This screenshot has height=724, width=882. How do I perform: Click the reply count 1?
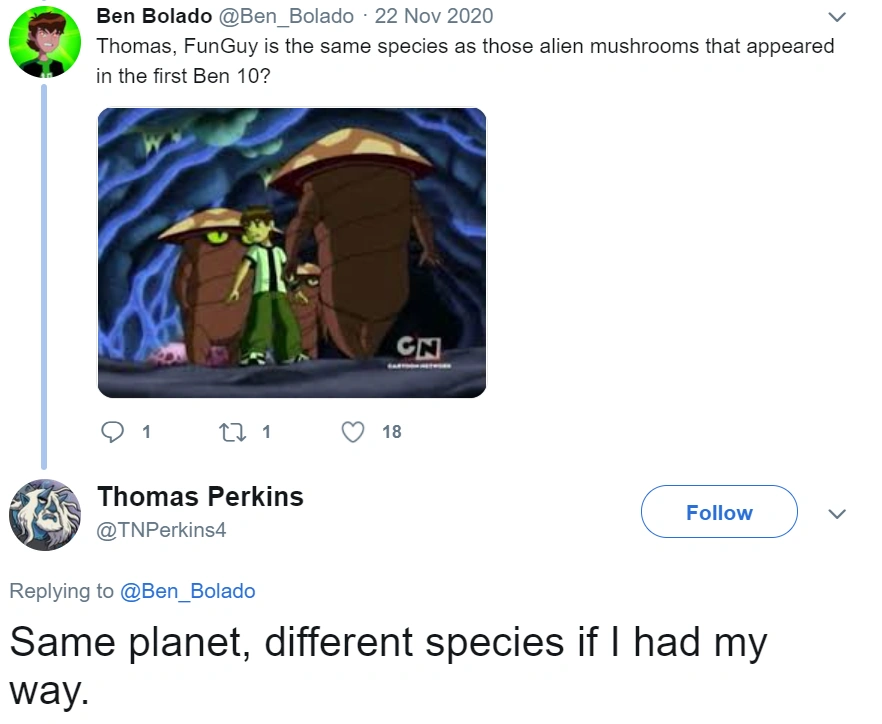point(146,432)
